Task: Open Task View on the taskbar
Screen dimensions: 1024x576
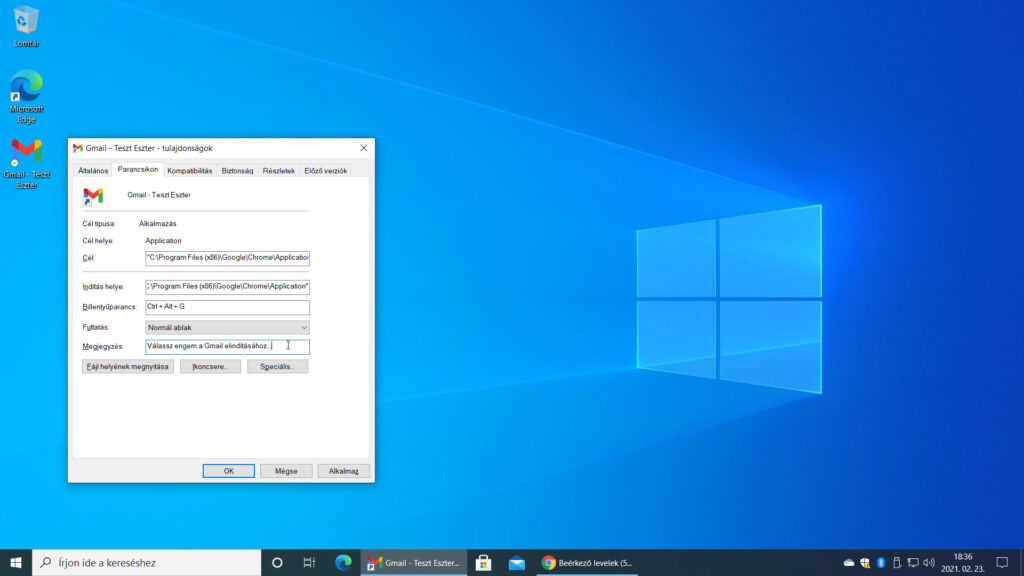Action: point(309,562)
